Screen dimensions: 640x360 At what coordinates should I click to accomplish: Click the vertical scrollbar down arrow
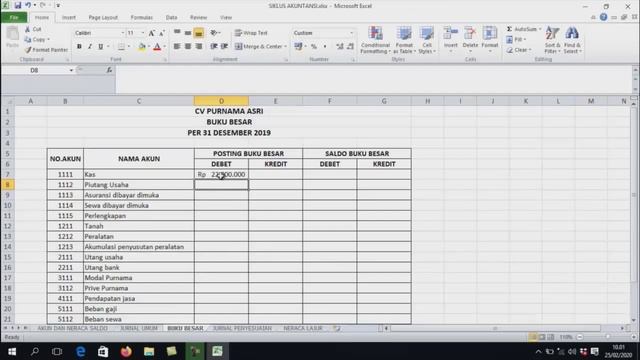633,320
